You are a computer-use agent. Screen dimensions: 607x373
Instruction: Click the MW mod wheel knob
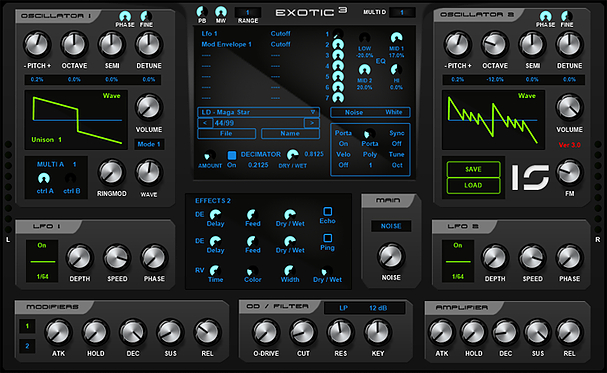click(221, 12)
